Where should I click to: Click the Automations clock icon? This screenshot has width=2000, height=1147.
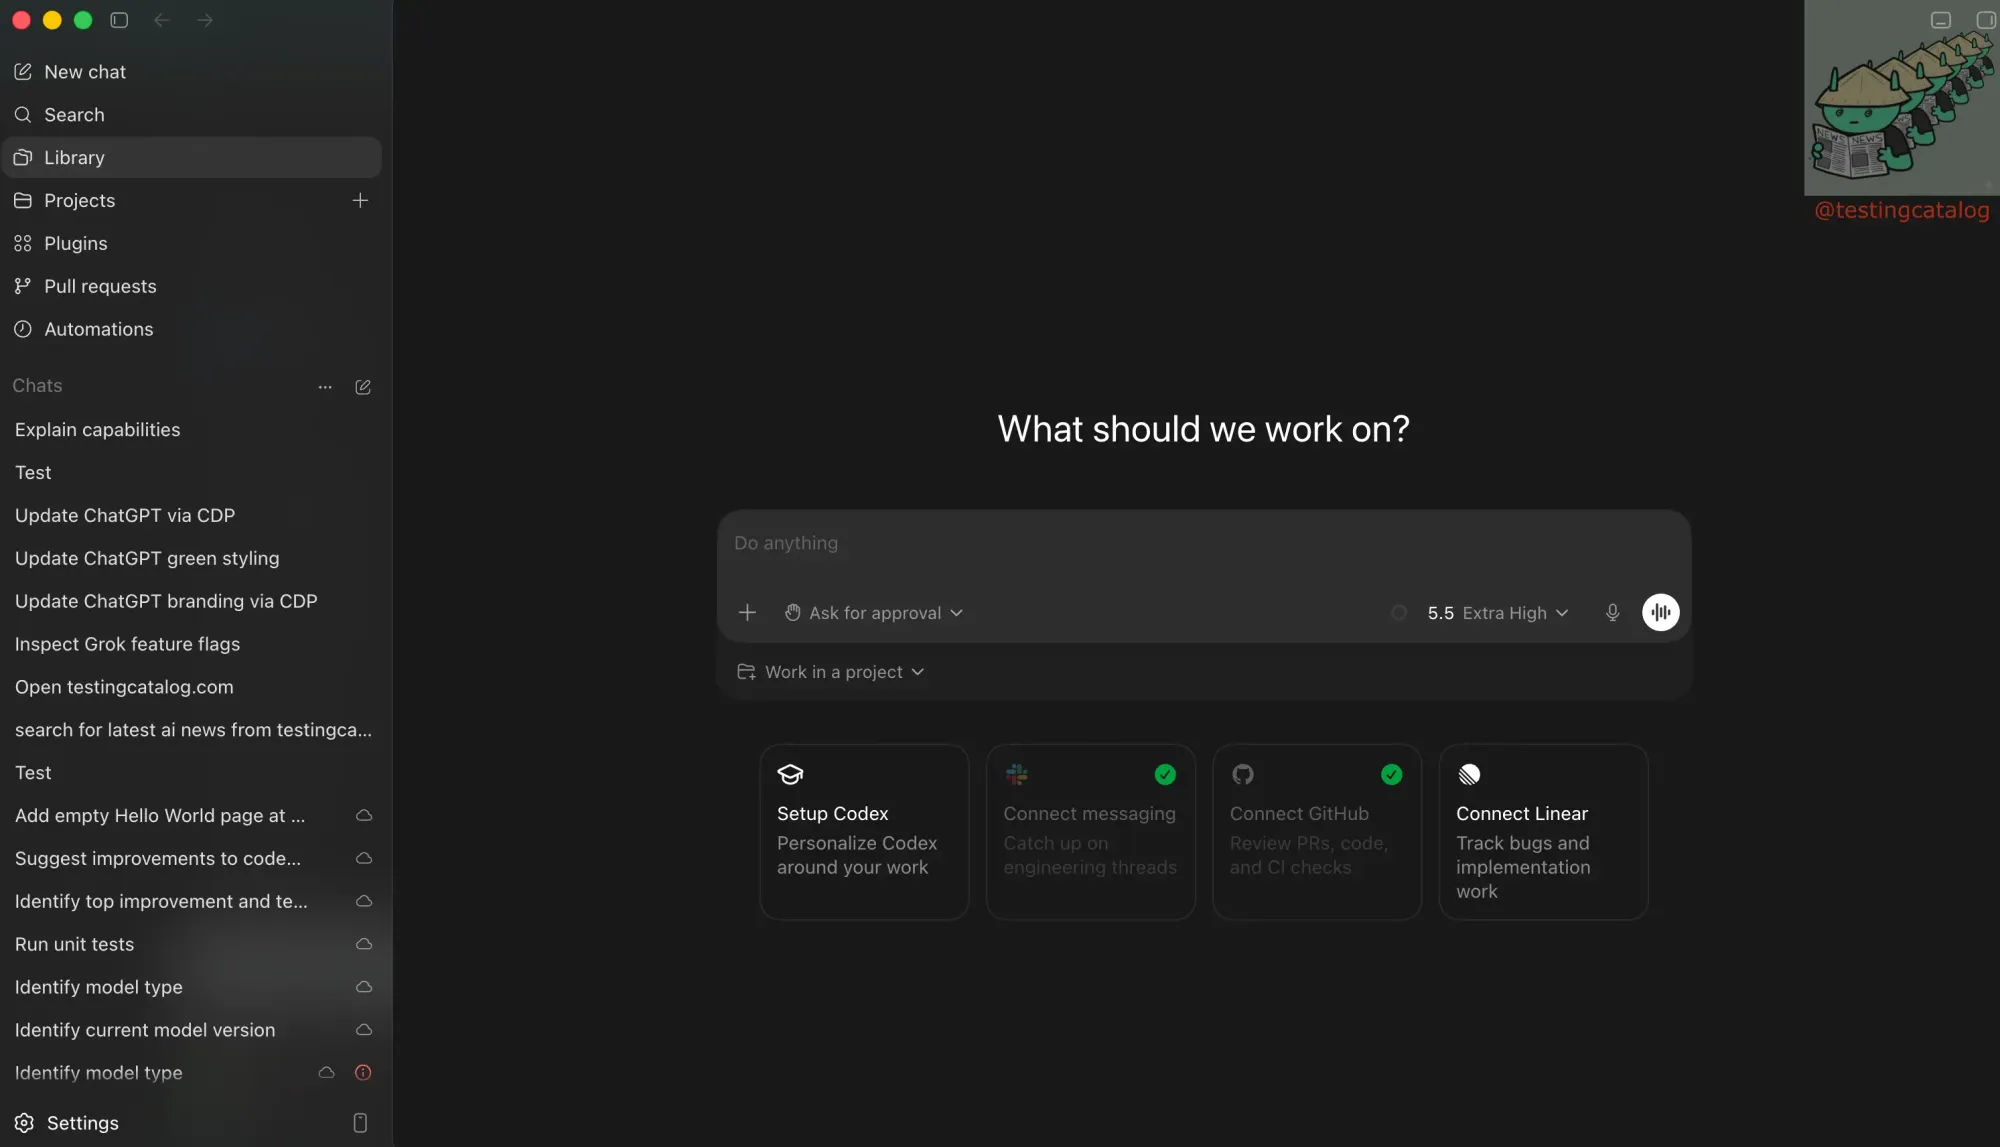tap(23, 330)
